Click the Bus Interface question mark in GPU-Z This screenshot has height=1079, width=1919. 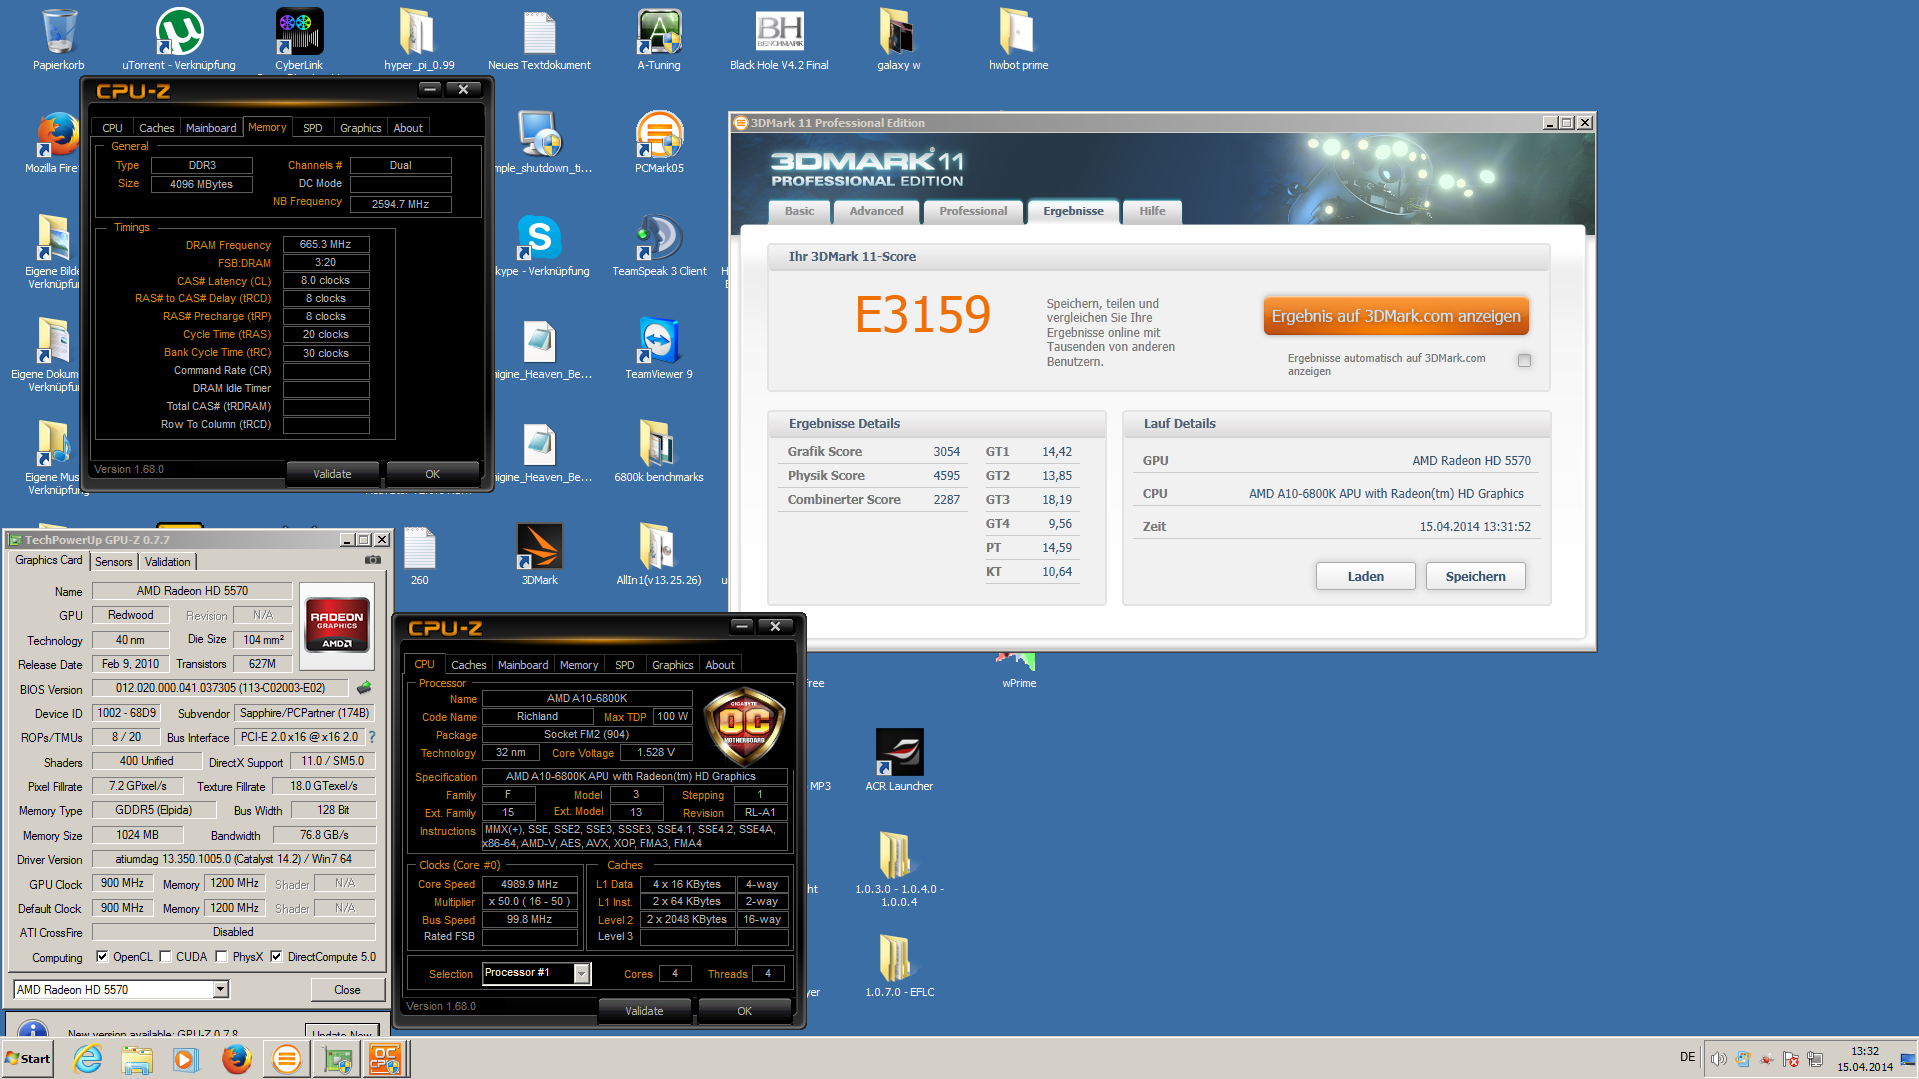coord(372,737)
